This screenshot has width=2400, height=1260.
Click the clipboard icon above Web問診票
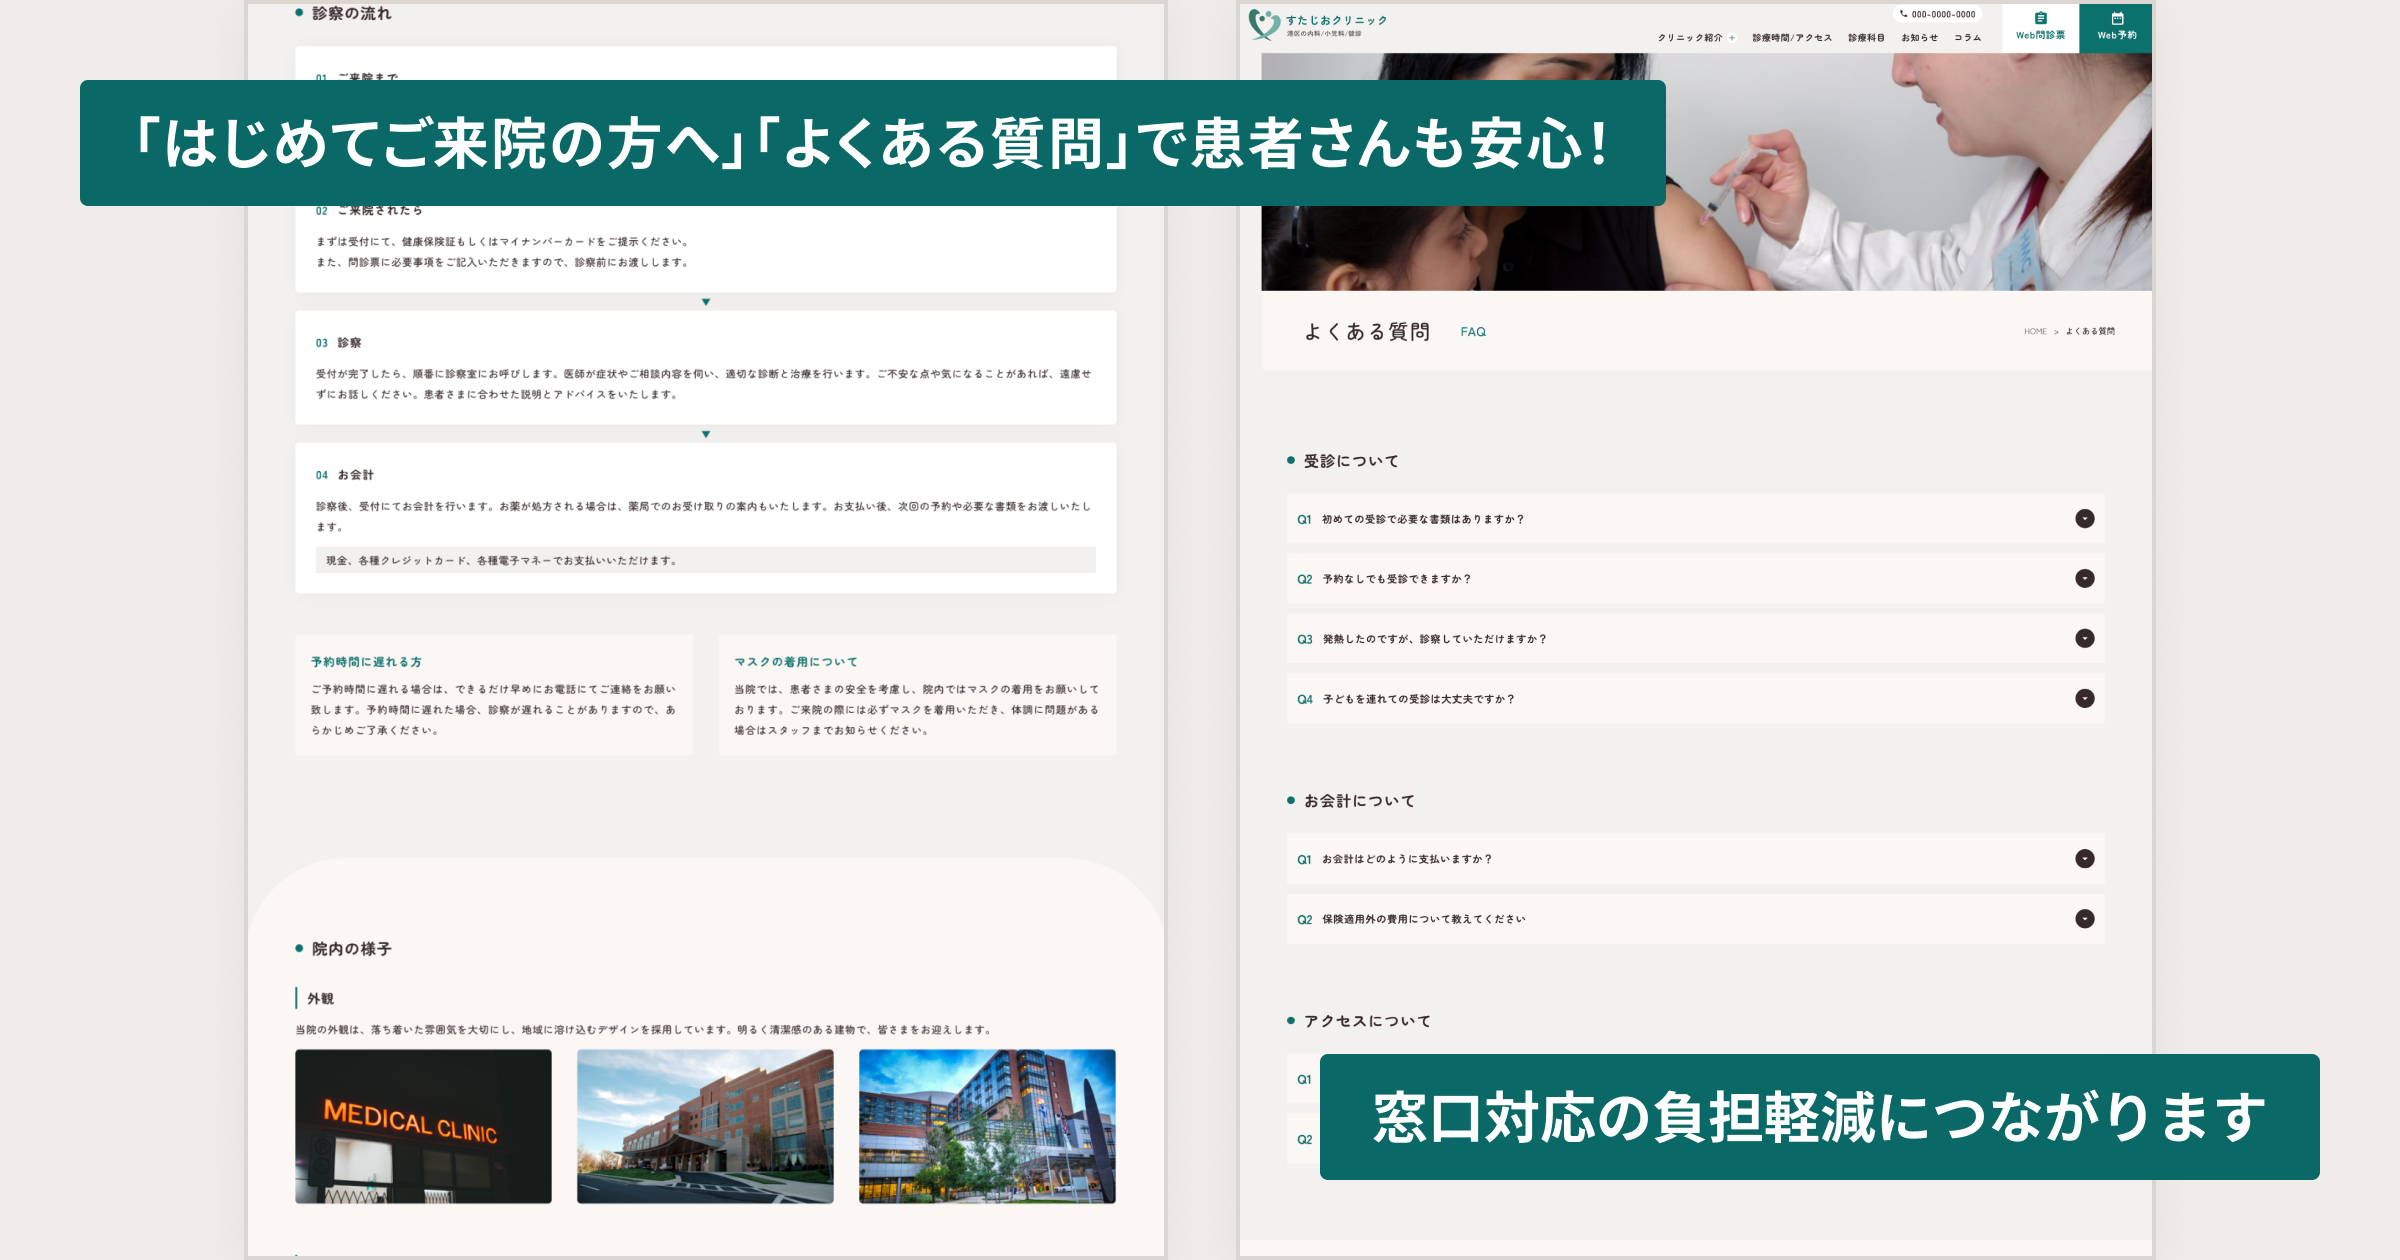click(x=2041, y=18)
